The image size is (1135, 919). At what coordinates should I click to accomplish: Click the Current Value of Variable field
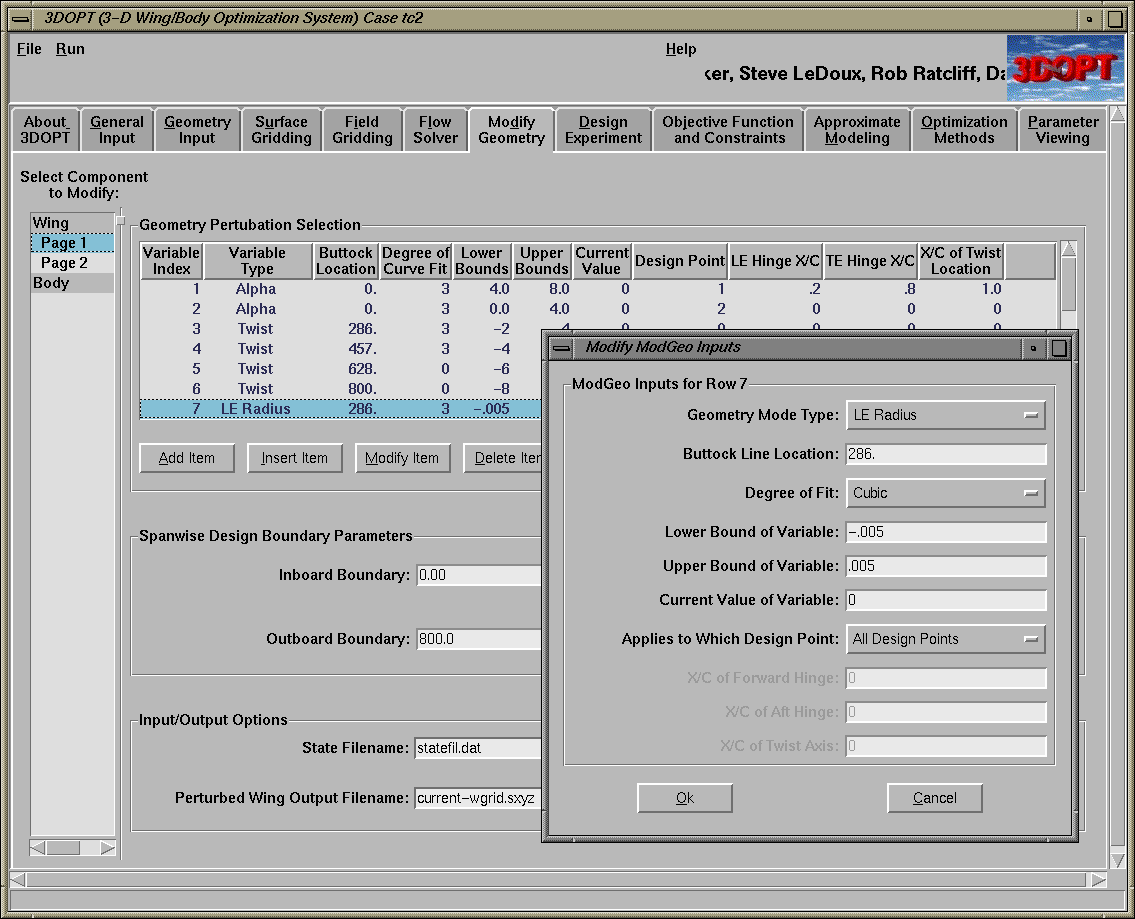(x=946, y=600)
